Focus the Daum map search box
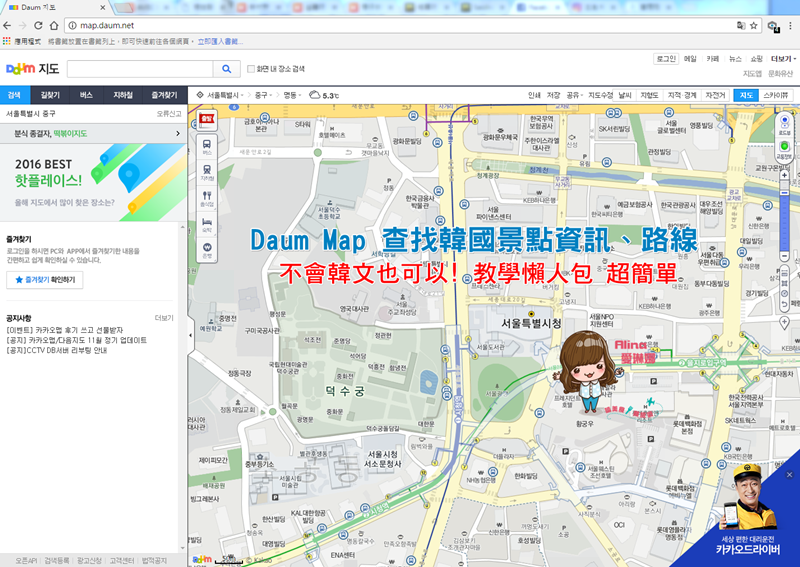This screenshot has height=567, width=800. pos(140,69)
